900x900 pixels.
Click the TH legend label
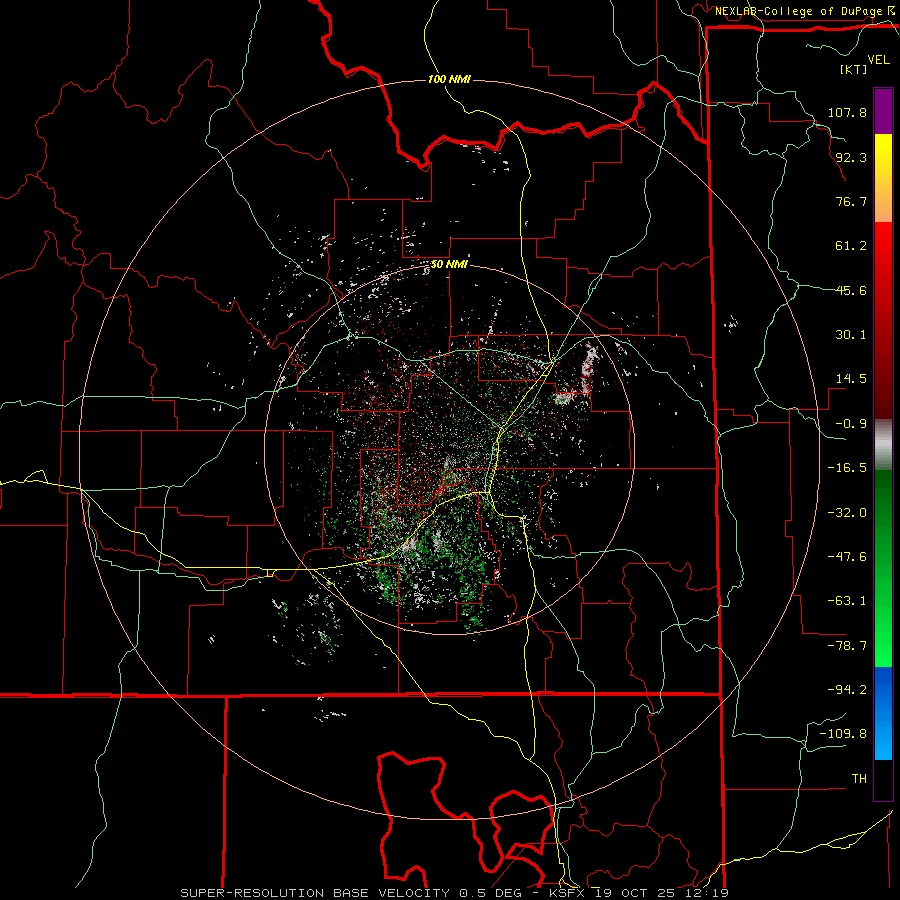tap(859, 779)
